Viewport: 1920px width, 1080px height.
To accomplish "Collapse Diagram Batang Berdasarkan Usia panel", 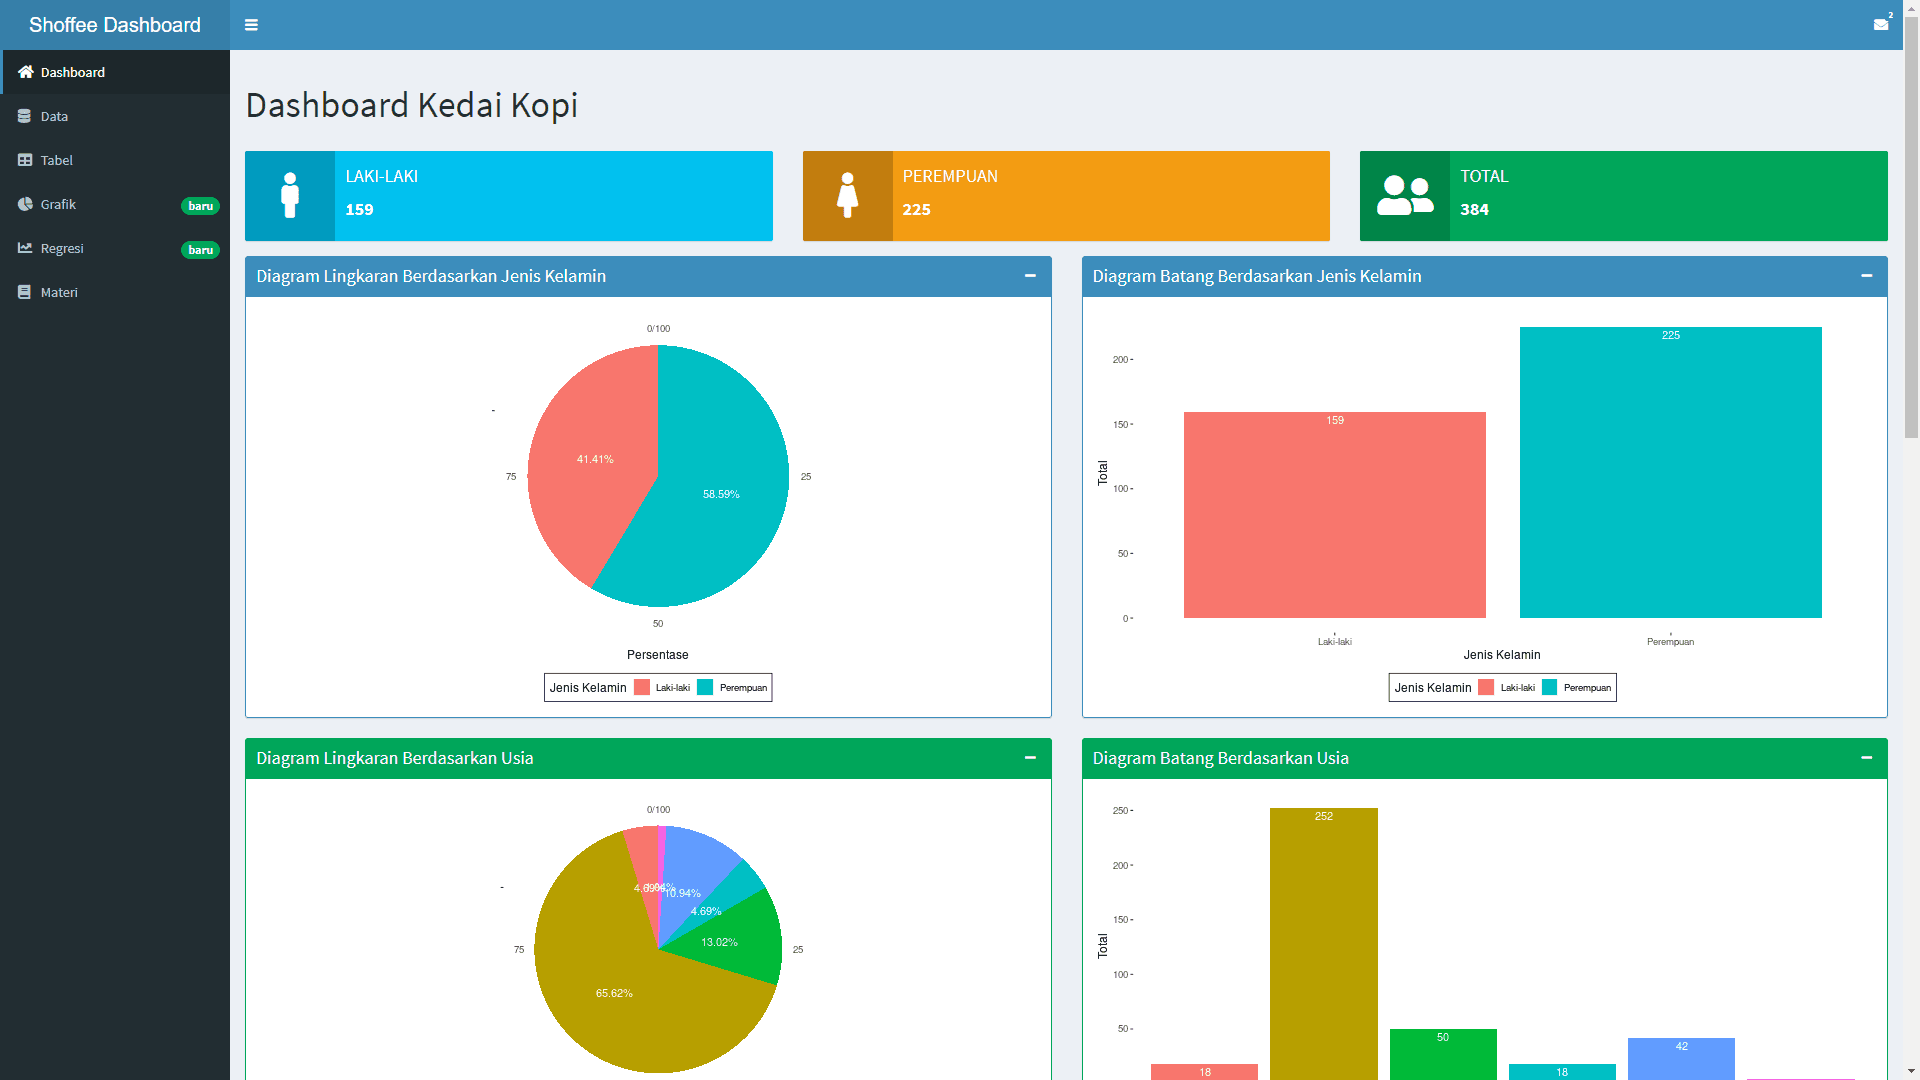I will (1866, 758).
